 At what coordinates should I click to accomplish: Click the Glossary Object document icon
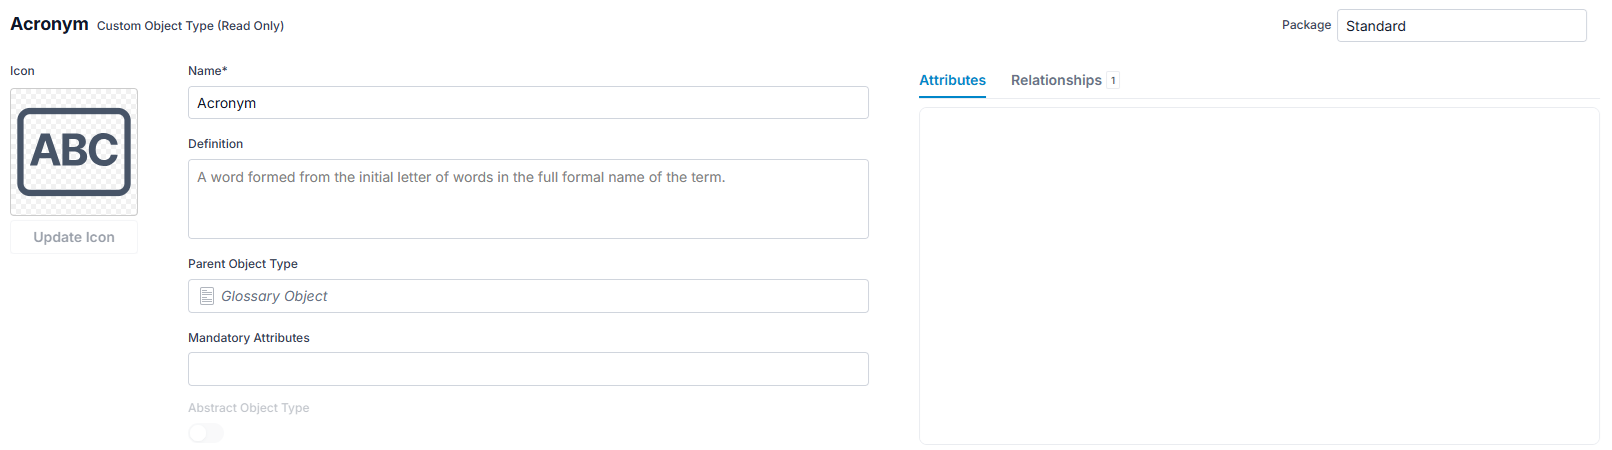207,296
